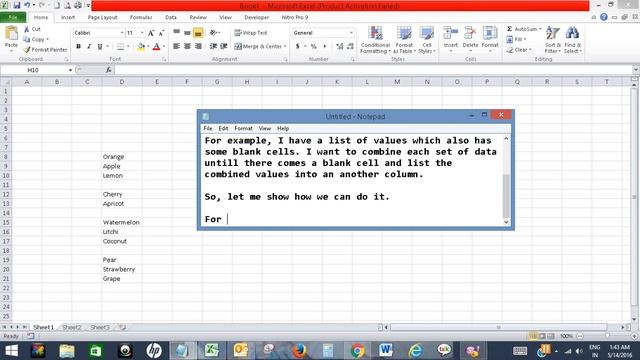The image size is (640, 360).
Task: Click the Insert Worksheet icon after Sheet3
Action: 122,327
